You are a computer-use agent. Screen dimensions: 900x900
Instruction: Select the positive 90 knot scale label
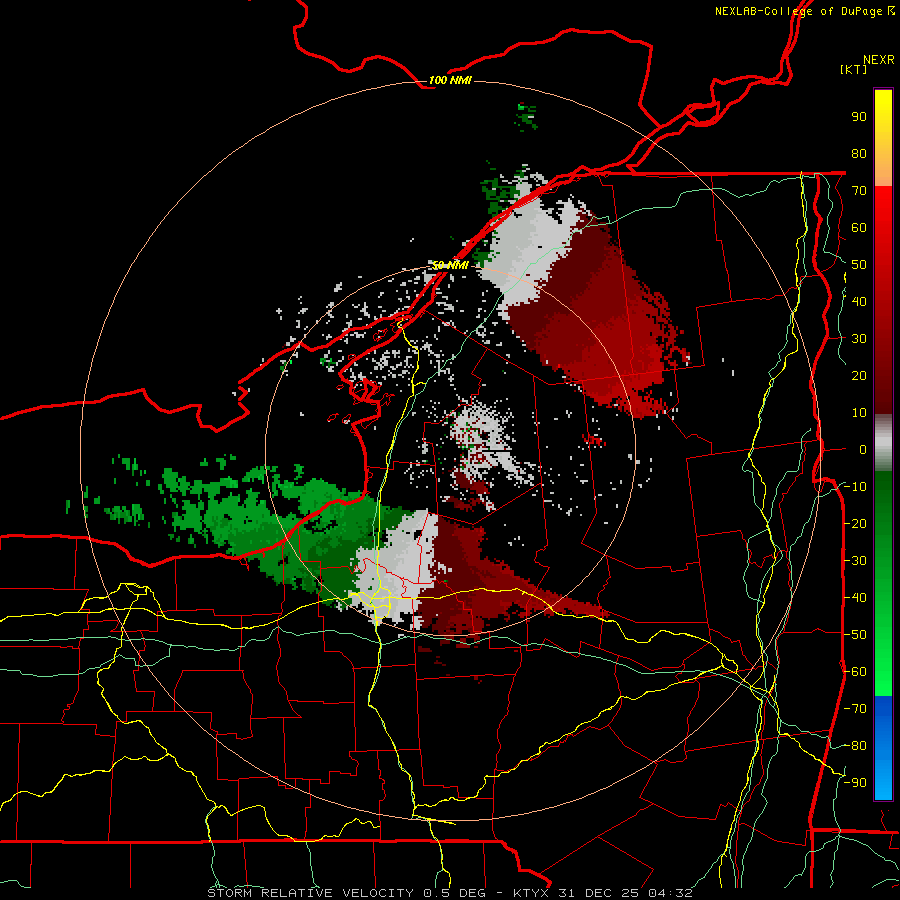[859, 117]
